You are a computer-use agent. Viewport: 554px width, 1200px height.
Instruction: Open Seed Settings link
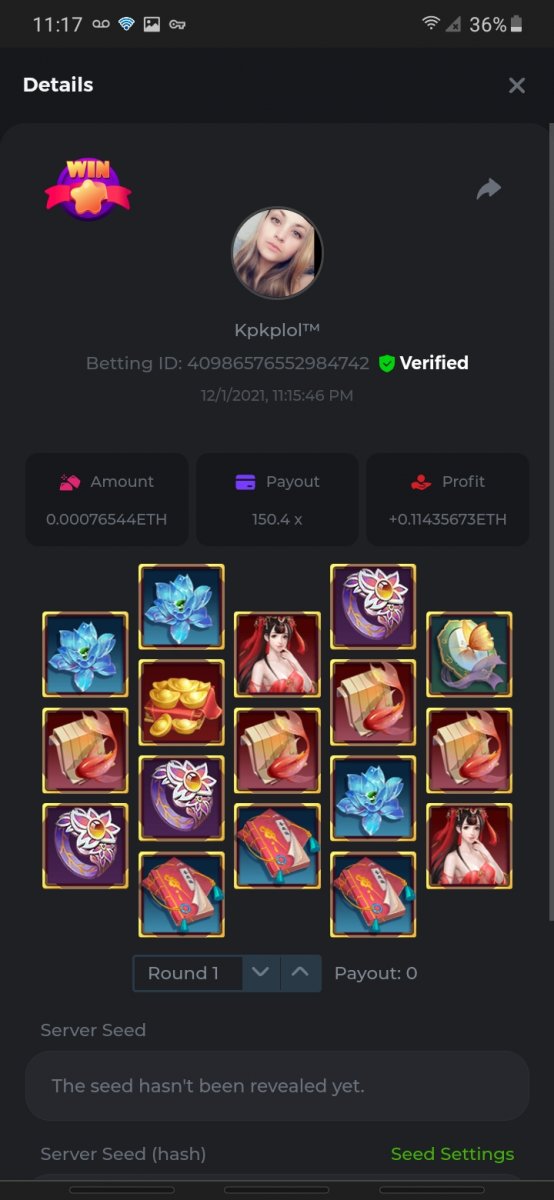(x=452, y=1154)
